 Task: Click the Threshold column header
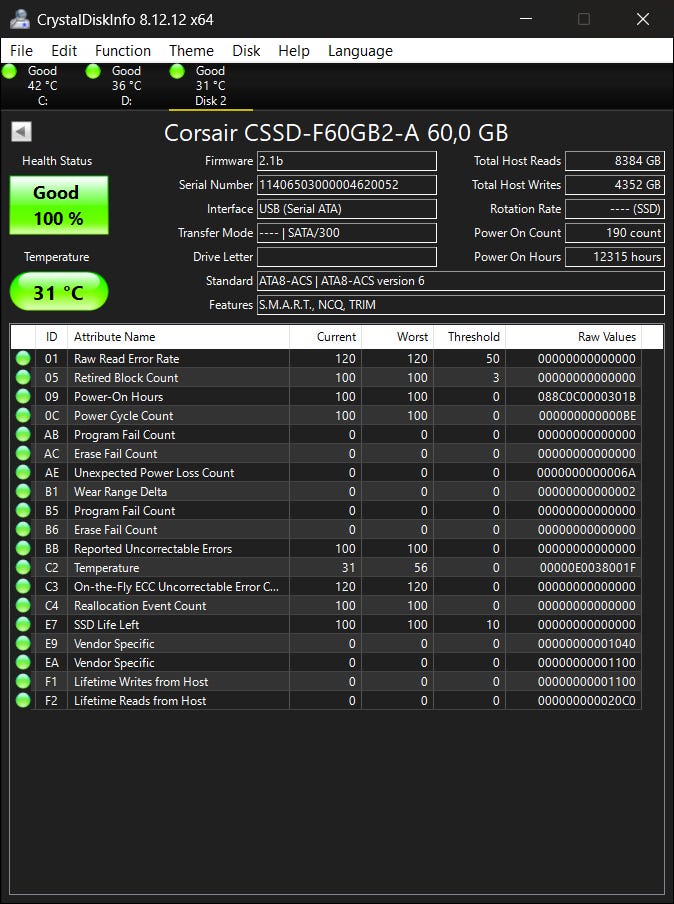pyautogui.click(x=469, y=337)
